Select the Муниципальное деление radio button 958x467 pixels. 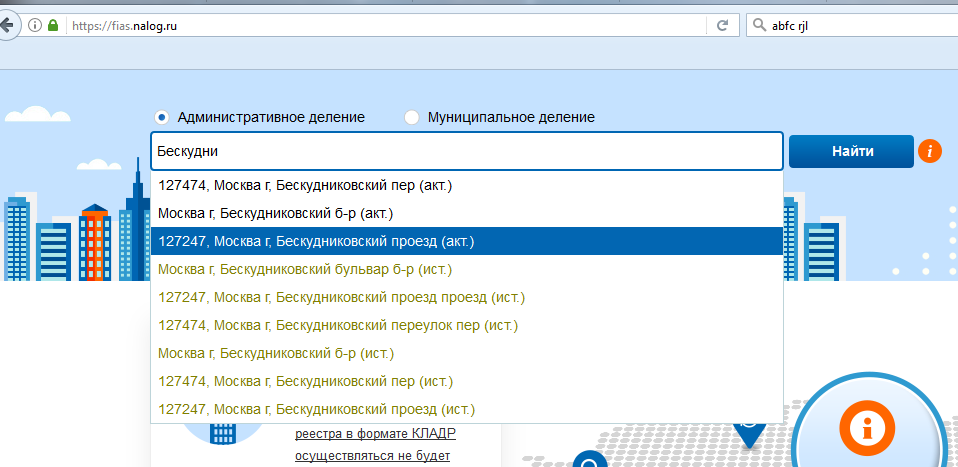pyautogui.click(x=411, y=117)
